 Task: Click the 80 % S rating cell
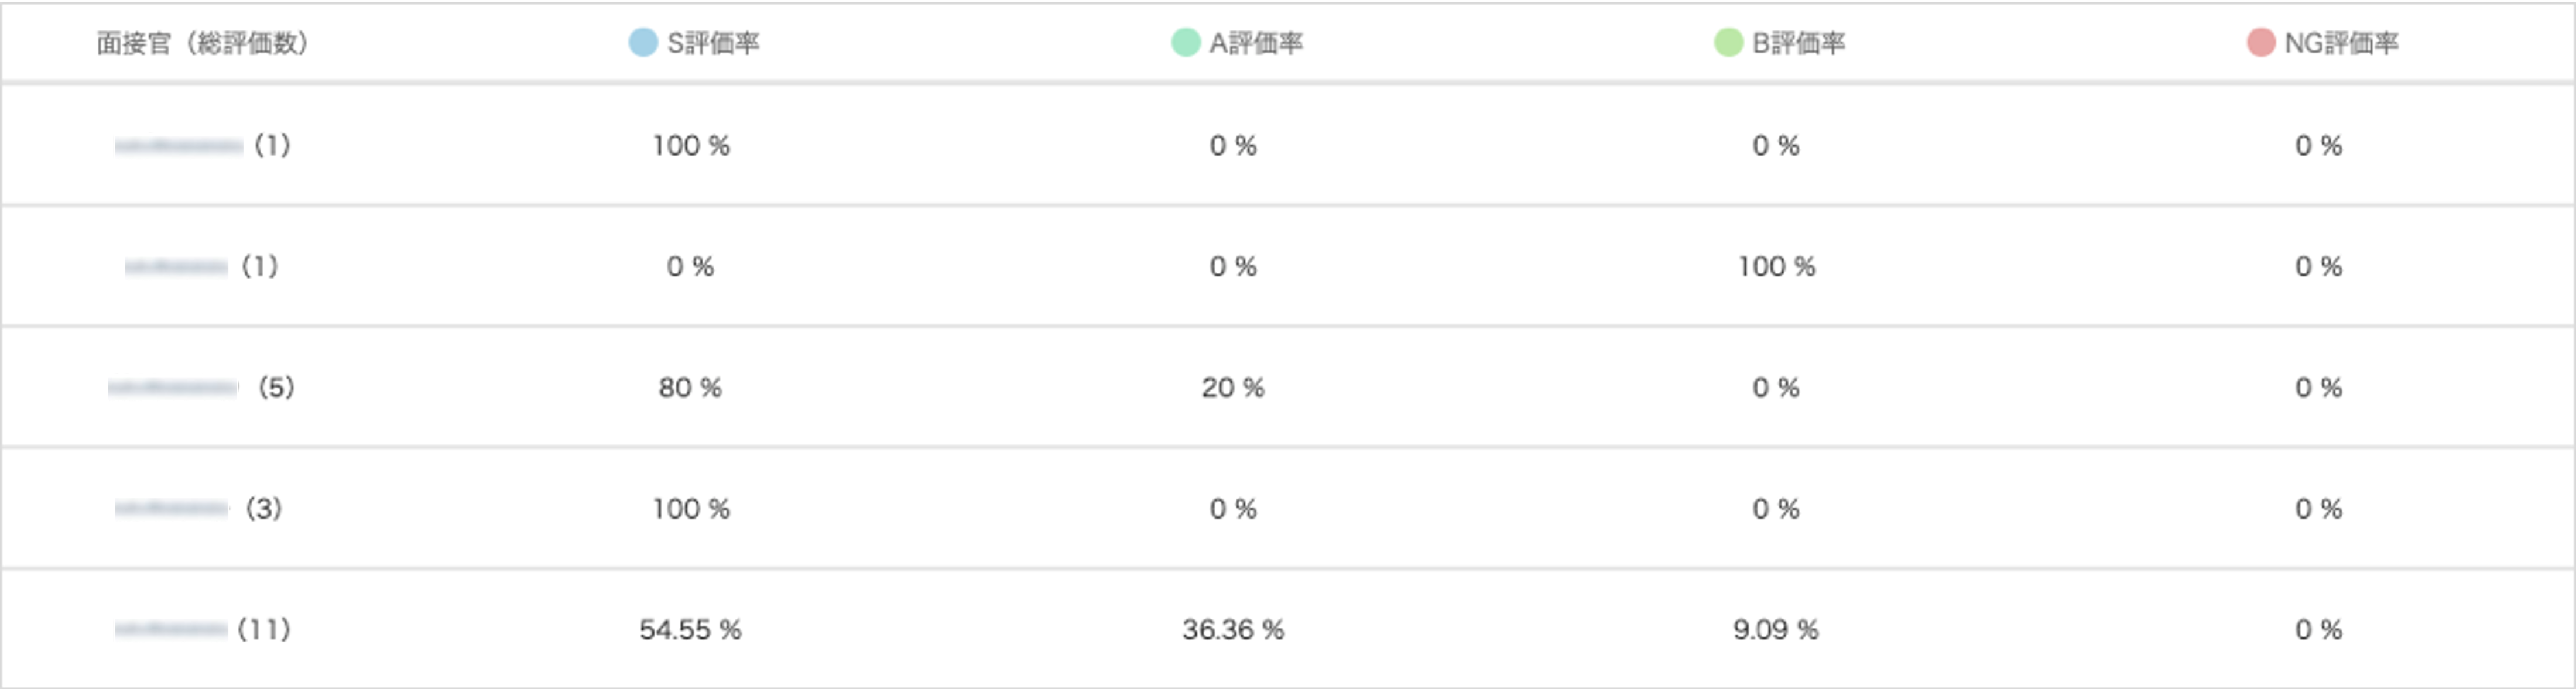point(690,388)
